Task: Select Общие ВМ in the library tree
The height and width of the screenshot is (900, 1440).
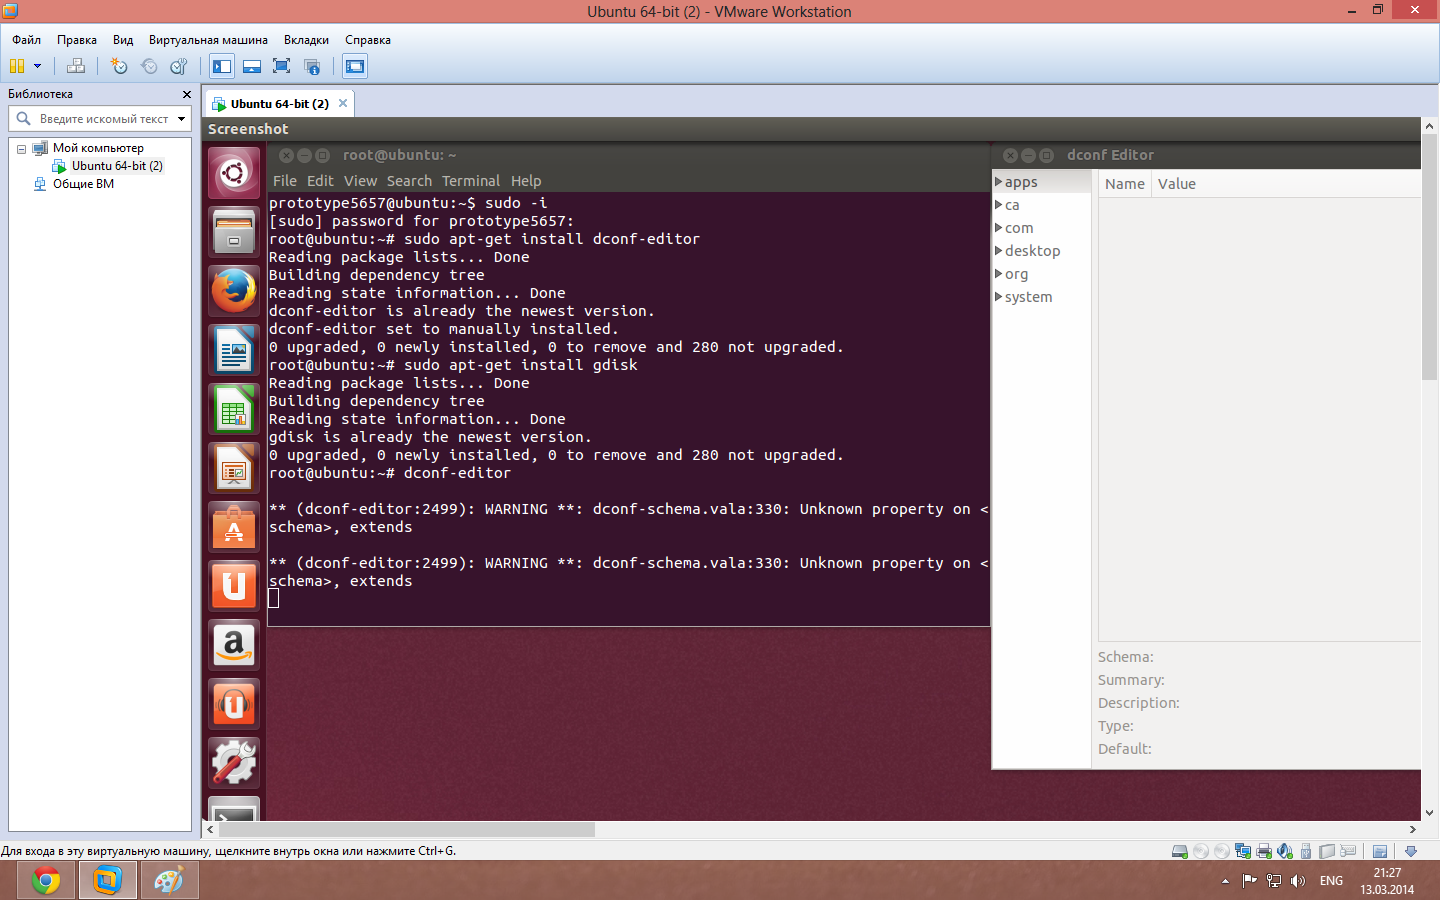Action: (x=83, y=184)
